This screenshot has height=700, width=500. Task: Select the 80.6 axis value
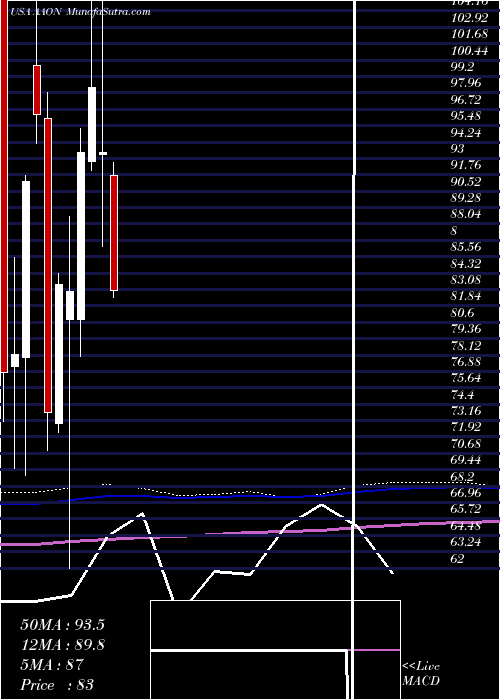(463, 313)
